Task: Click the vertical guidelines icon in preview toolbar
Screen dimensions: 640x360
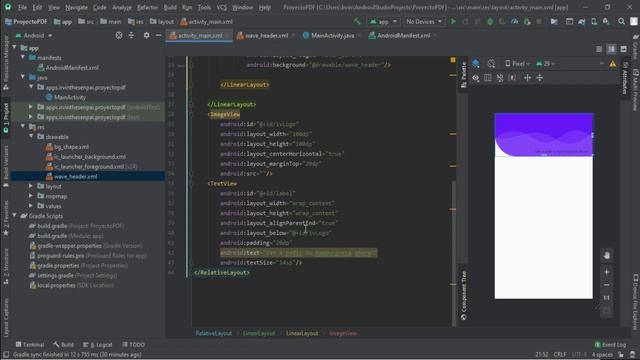Action: point(540,78)
